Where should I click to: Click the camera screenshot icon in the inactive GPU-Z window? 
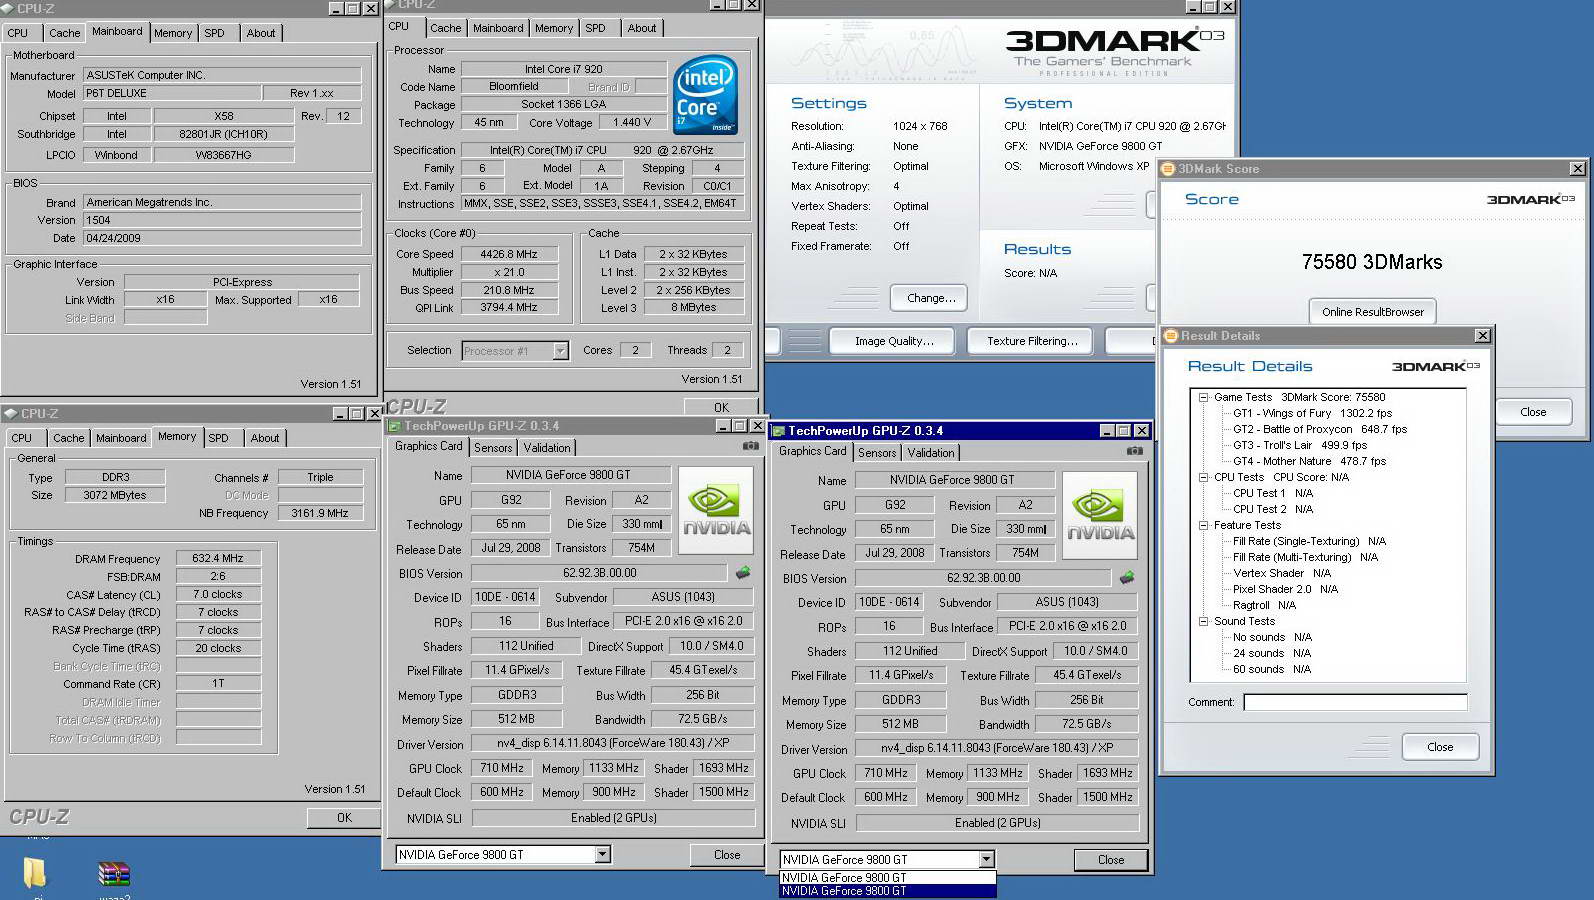click(750, 446)
